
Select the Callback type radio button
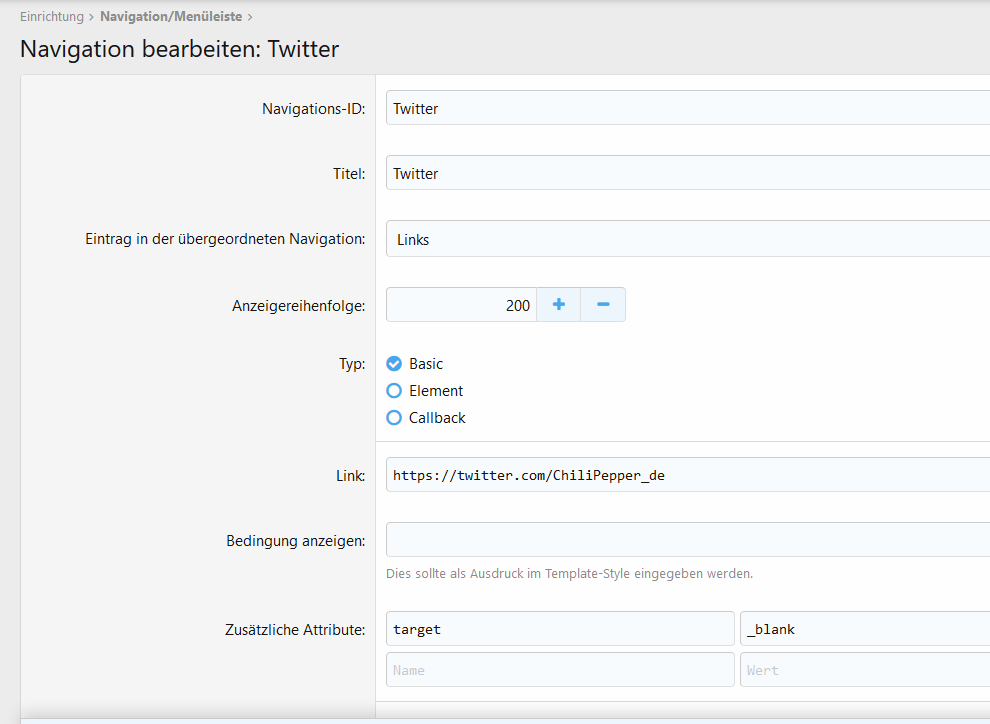[394, 418]
